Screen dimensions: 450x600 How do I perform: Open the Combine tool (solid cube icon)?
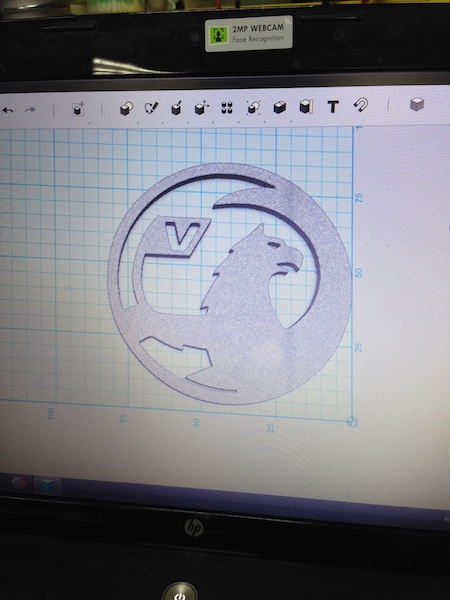280,107
